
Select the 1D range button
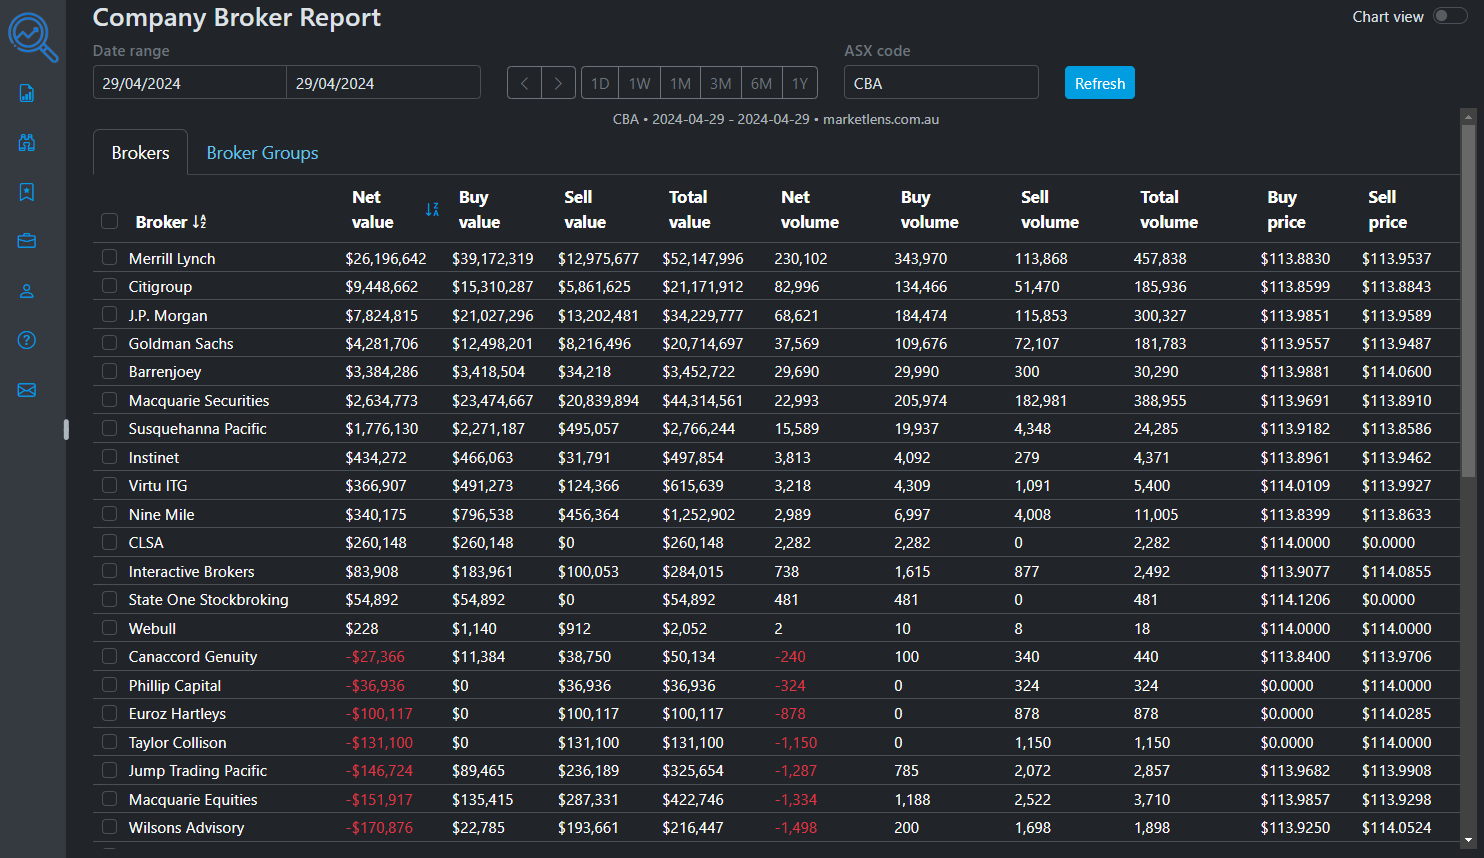click(x=600, y=83)
